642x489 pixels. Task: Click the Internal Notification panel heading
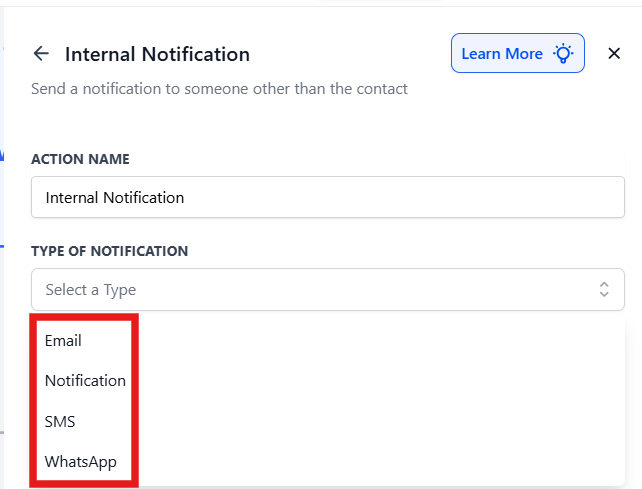point(157,54)
